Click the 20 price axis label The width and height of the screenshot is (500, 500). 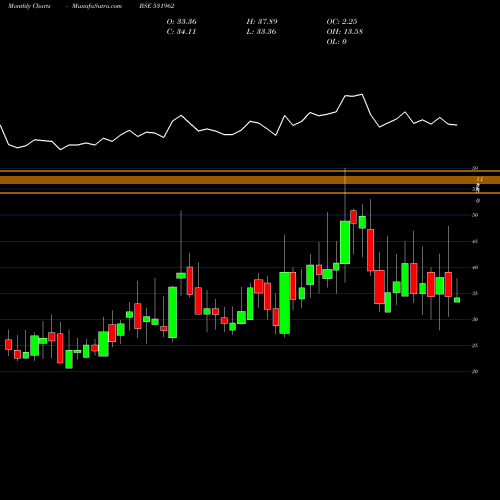(475, 371)
